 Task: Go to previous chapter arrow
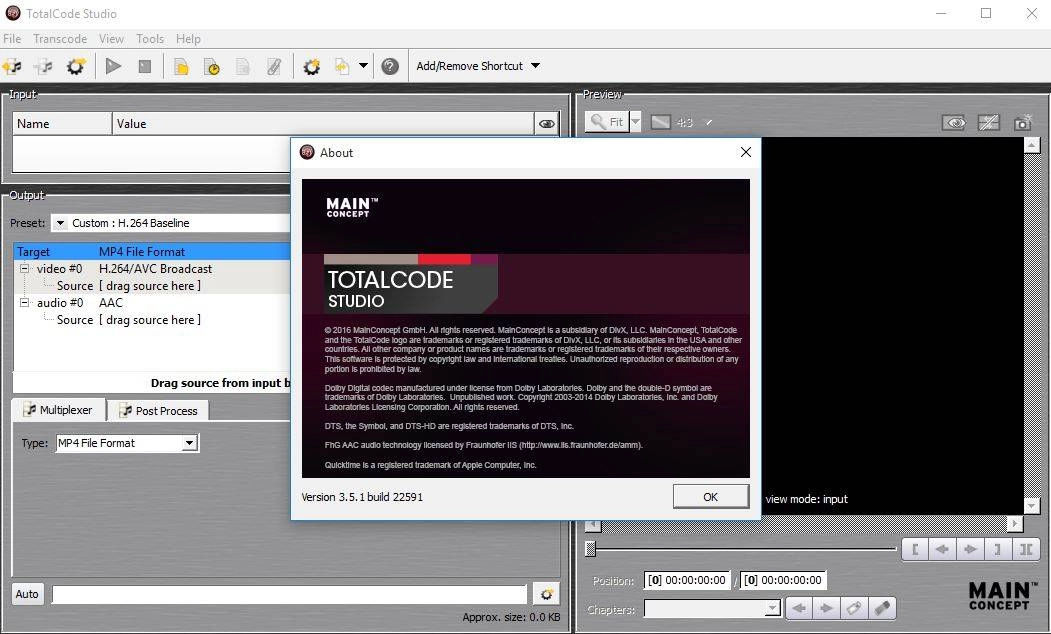[x=798, y=609]
